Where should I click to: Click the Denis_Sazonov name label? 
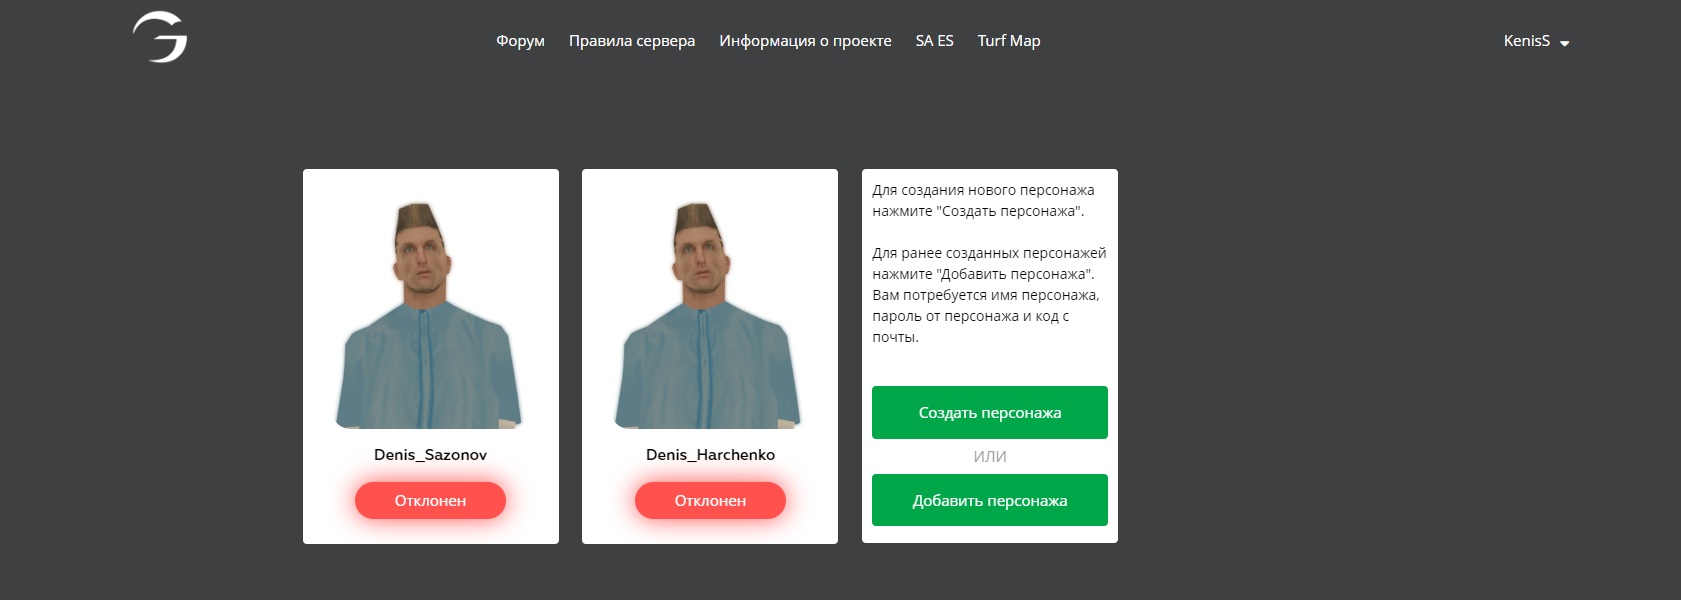coord(430,454)
